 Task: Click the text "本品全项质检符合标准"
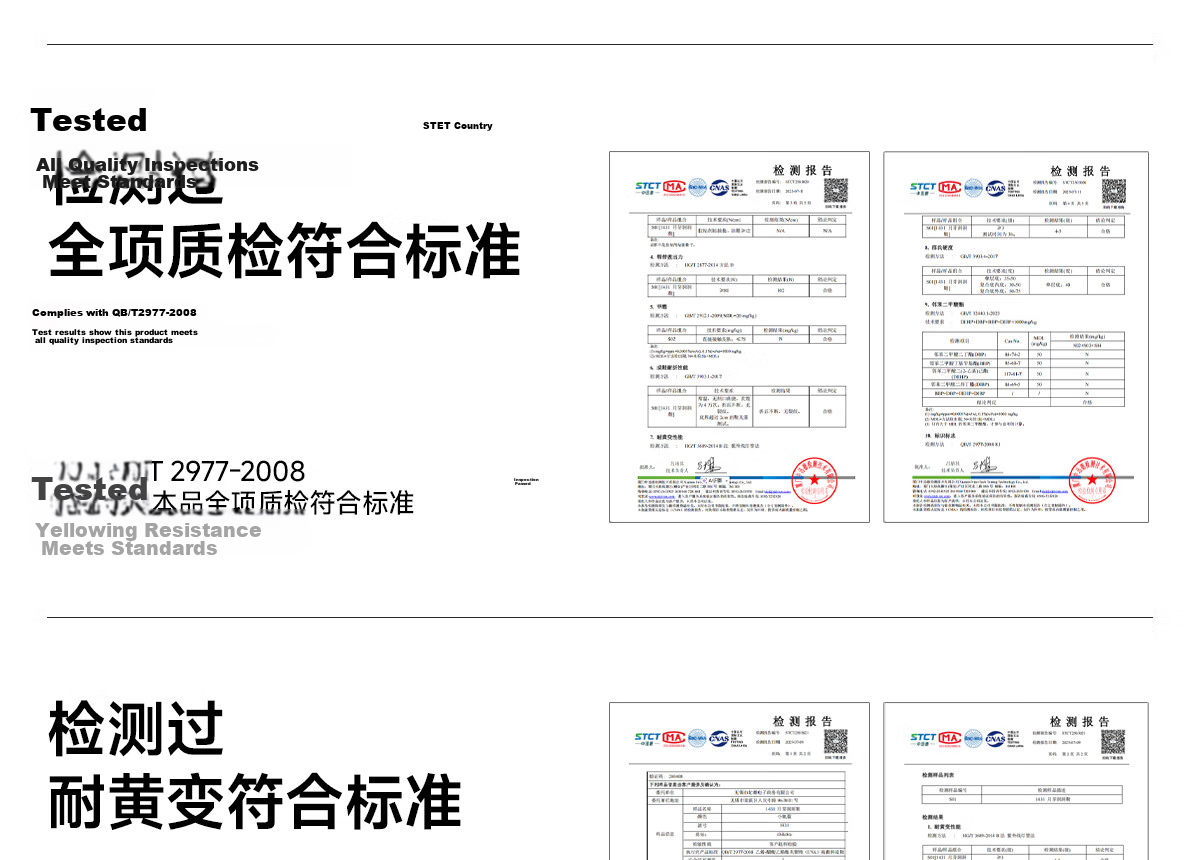coord(283,502)
